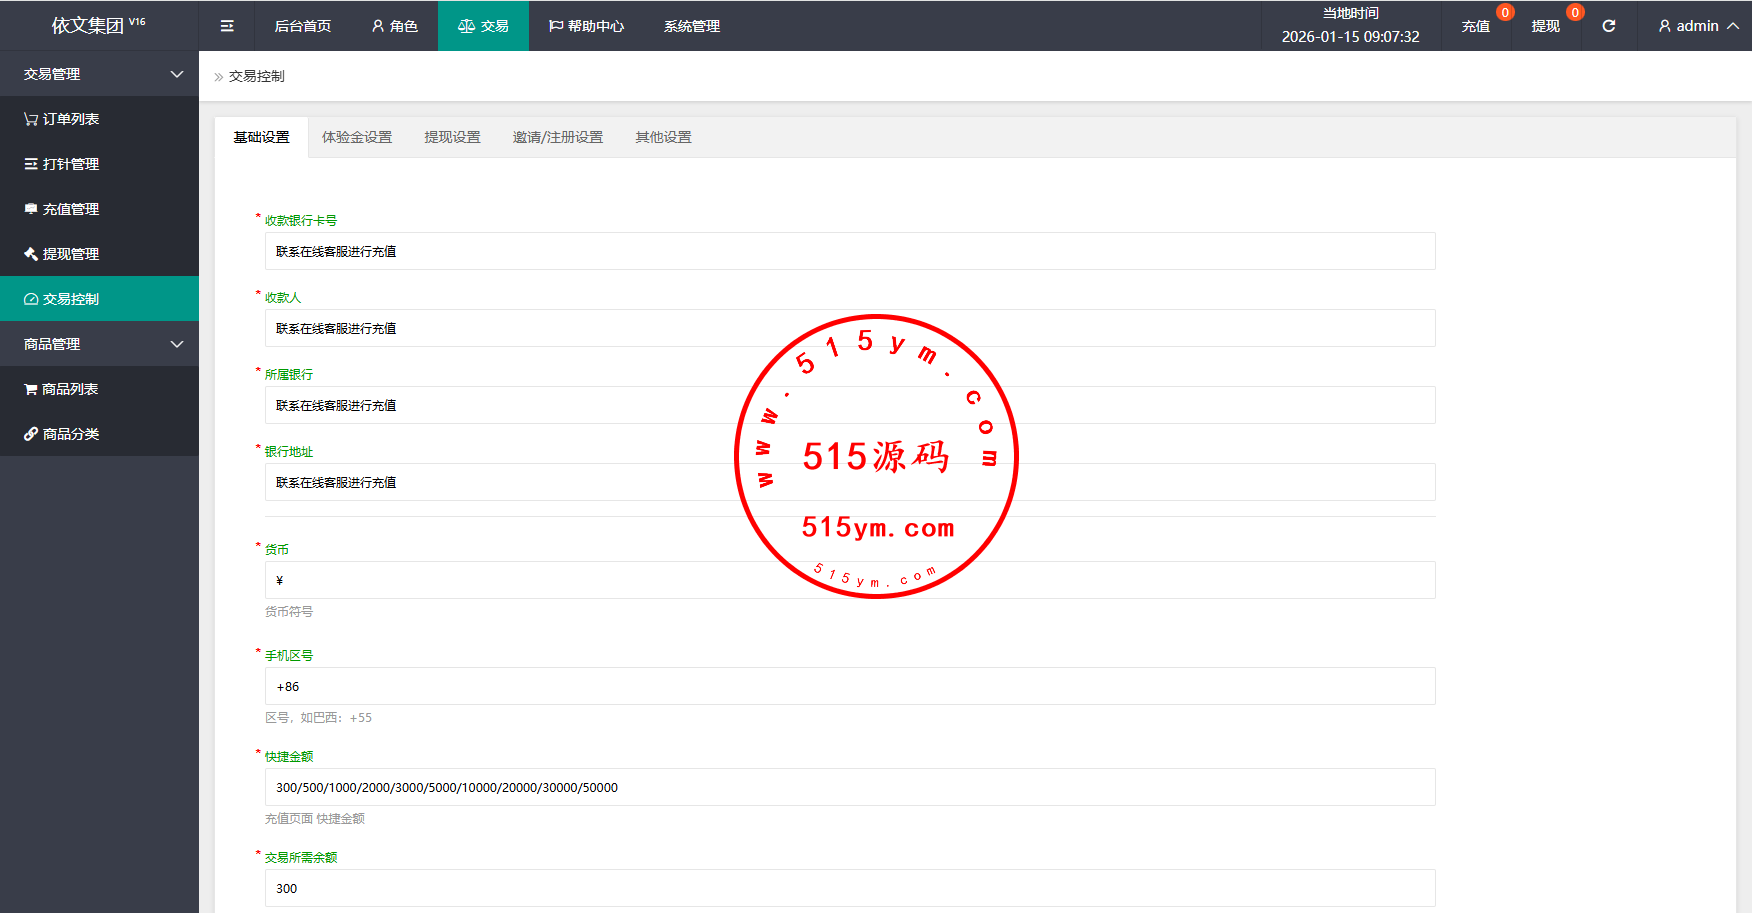
Task: Click the 收款银行卡号 input field
Action: pos(849,251)
